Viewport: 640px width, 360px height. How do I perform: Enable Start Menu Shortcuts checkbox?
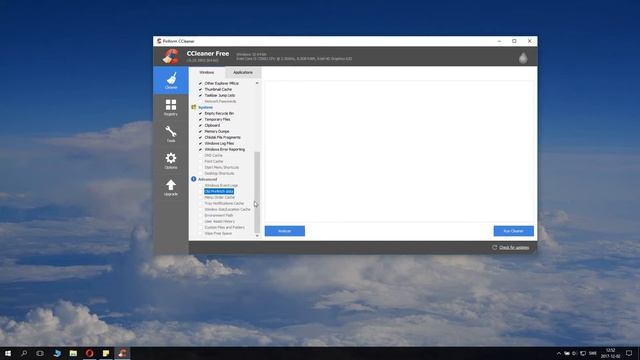(x=200, y=167)
